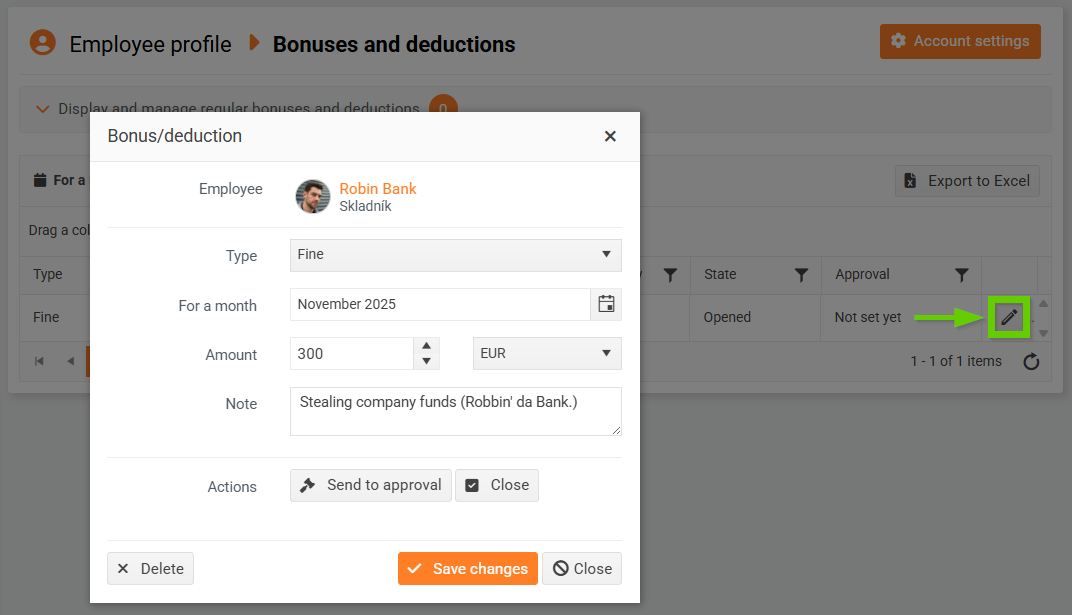Open the Type dropdown showing Fine
This screenshot has height=615, width=1072.
point(455,255)
